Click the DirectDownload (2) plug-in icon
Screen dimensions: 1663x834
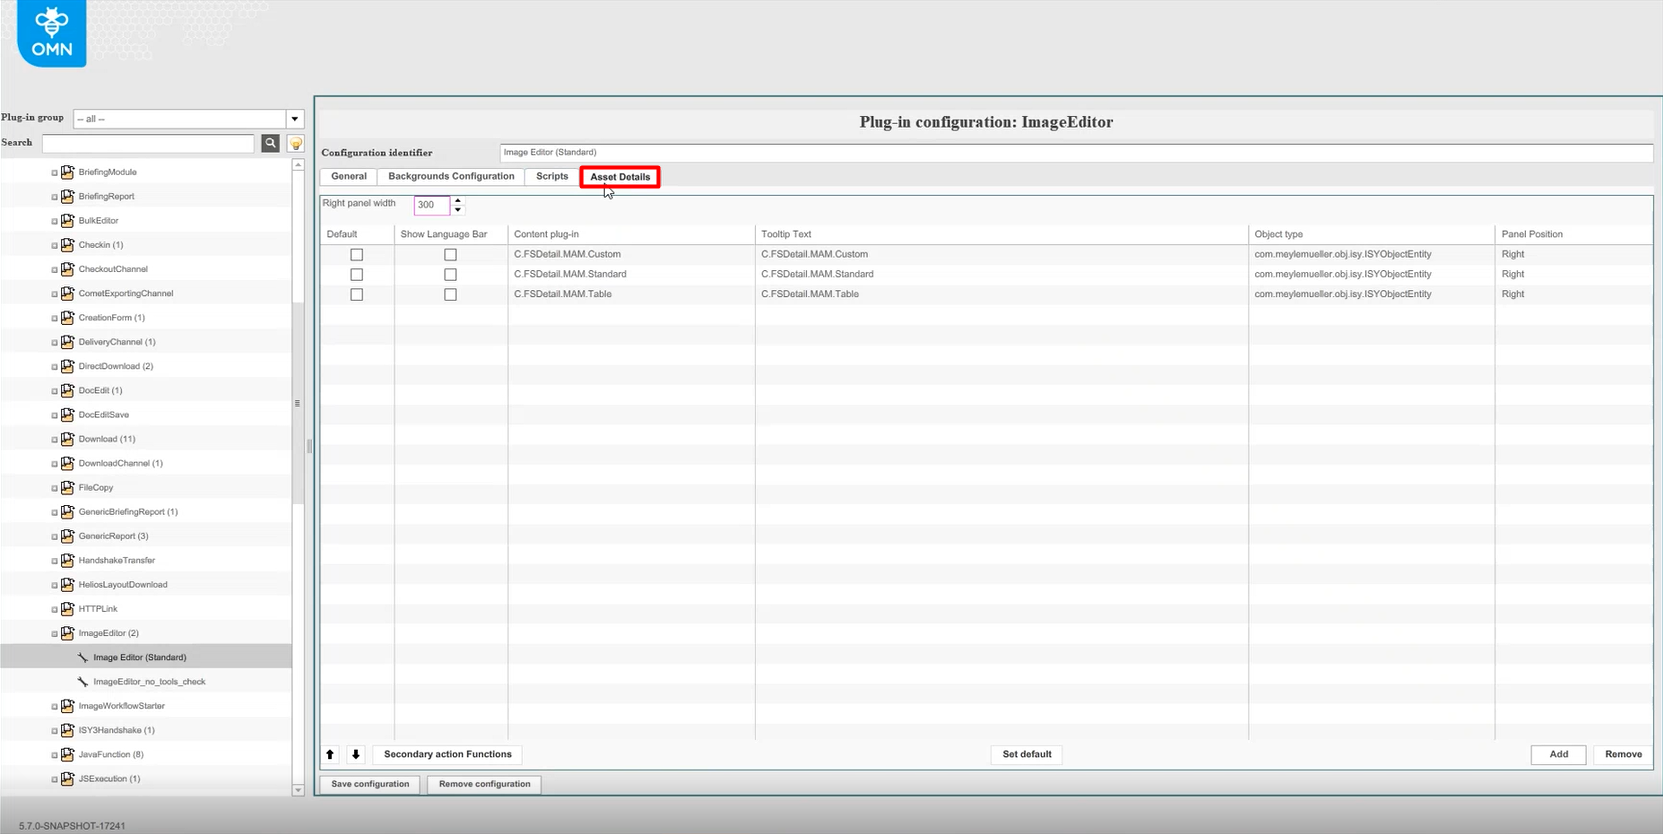[x=68, y=366]
